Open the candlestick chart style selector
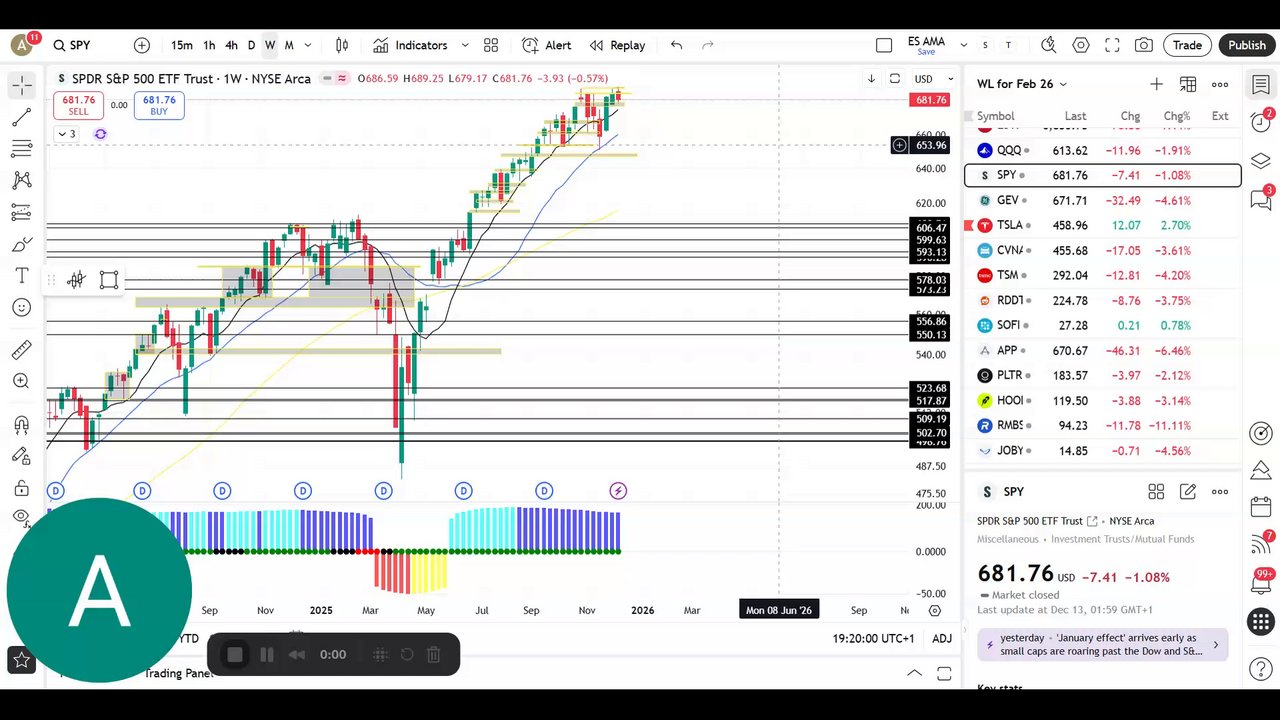The image size is (1280, 720). (342, 45)
